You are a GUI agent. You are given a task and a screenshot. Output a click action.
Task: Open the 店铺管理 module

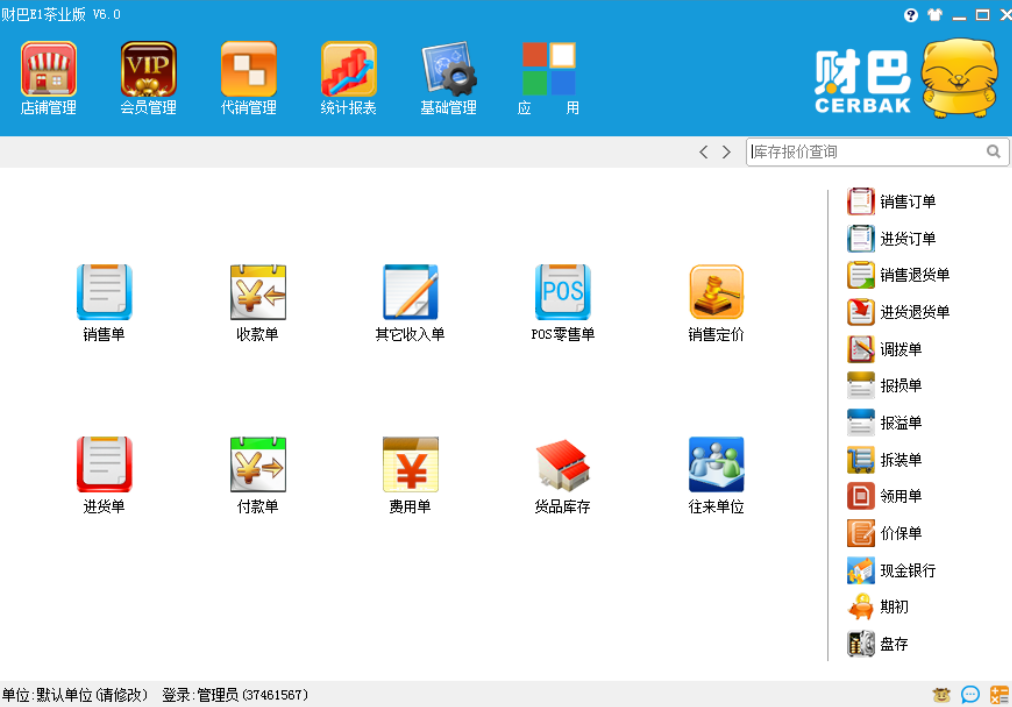click(49, 77)
